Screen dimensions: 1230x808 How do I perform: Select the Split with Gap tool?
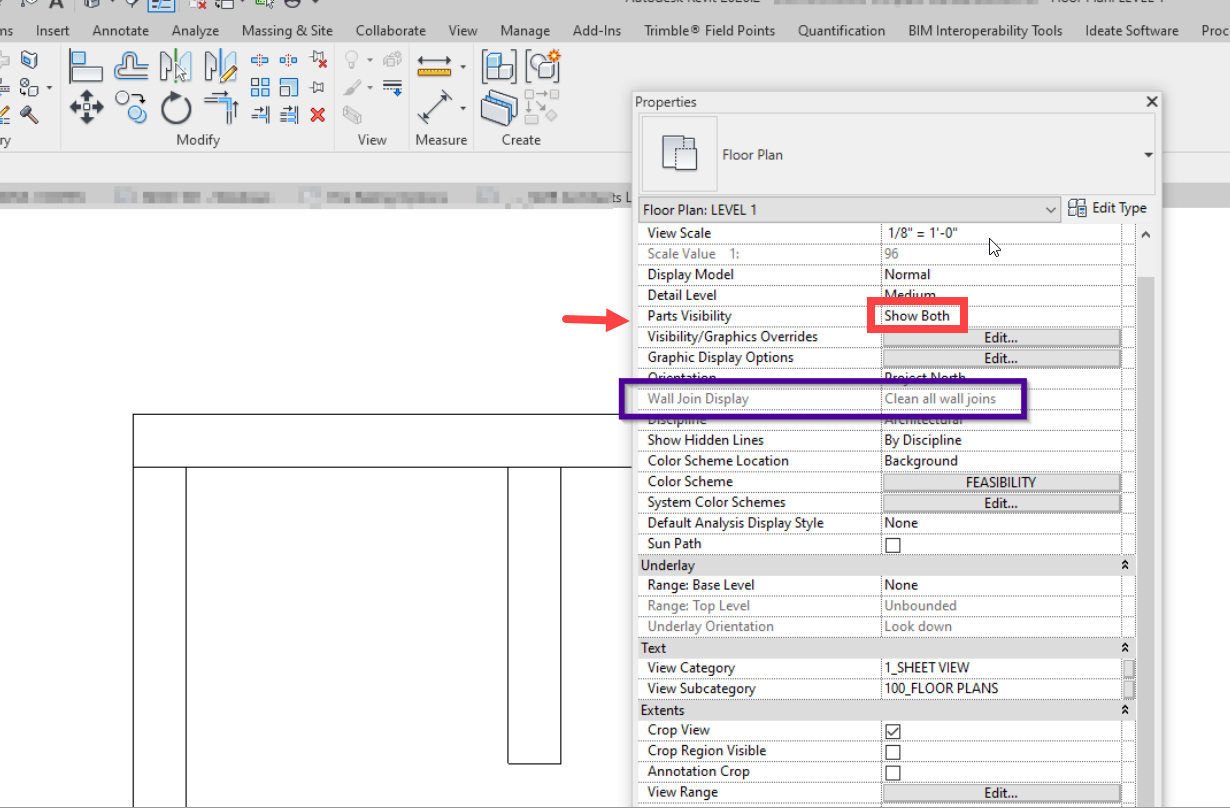[x=288, y=60]
